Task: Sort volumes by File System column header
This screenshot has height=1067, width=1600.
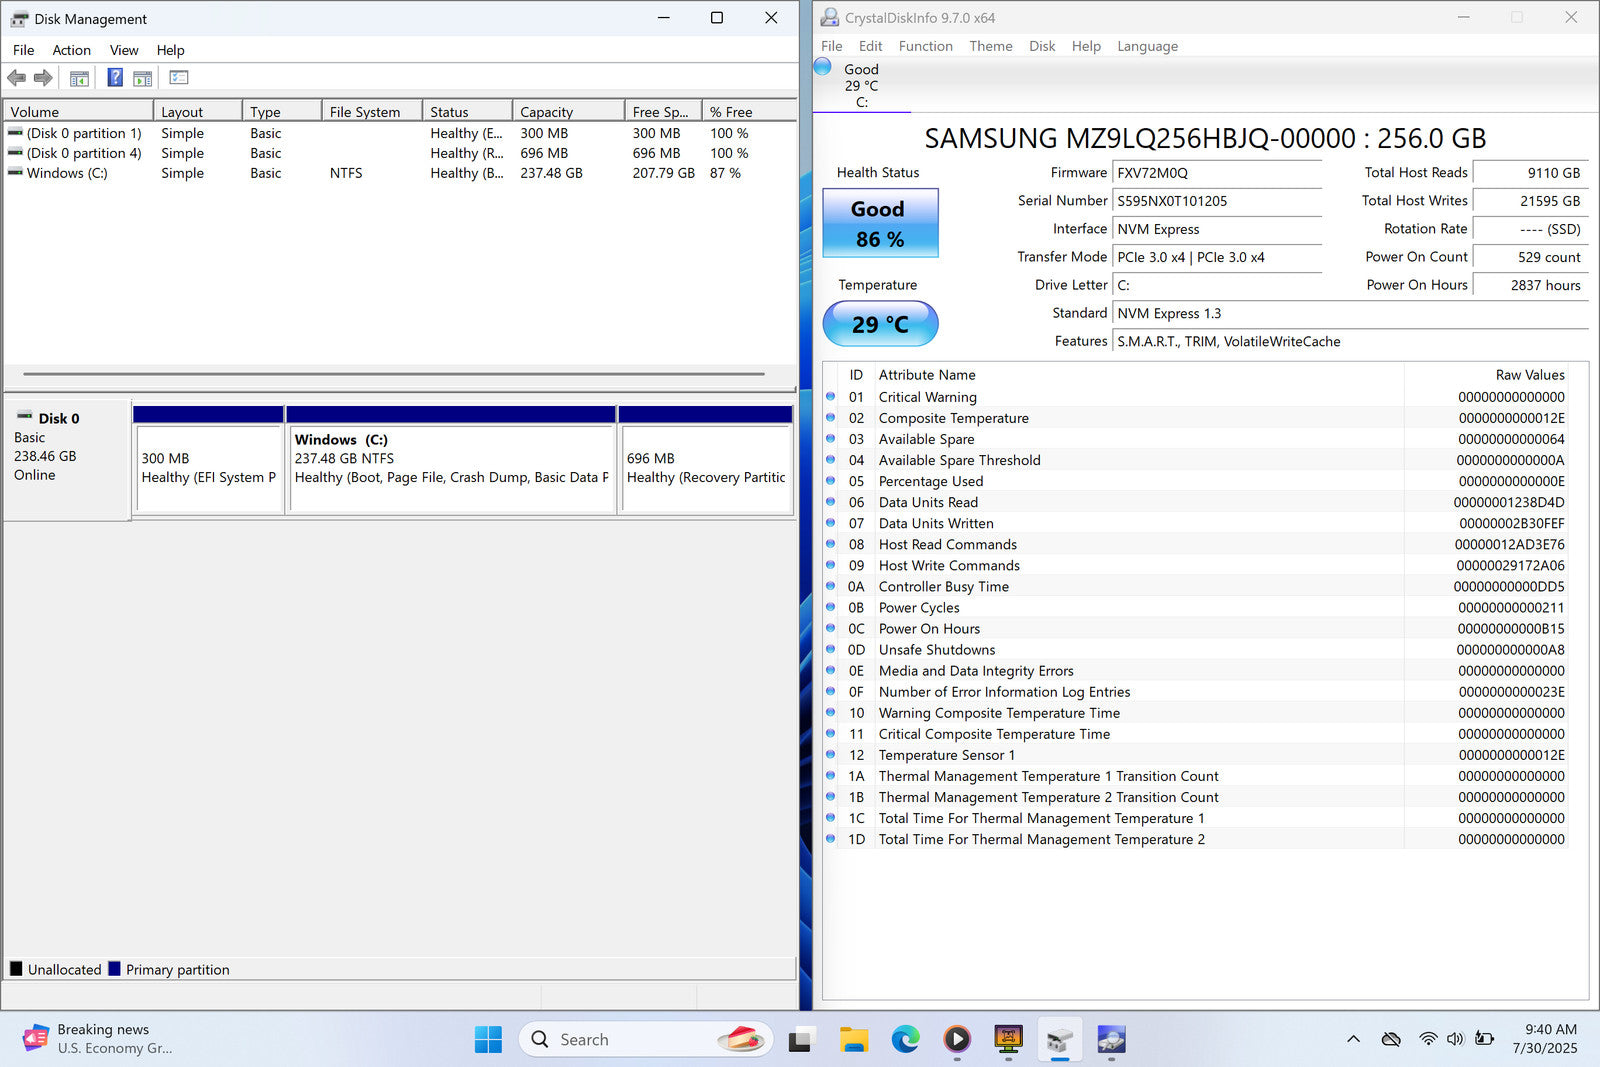Action: [372, 112]
